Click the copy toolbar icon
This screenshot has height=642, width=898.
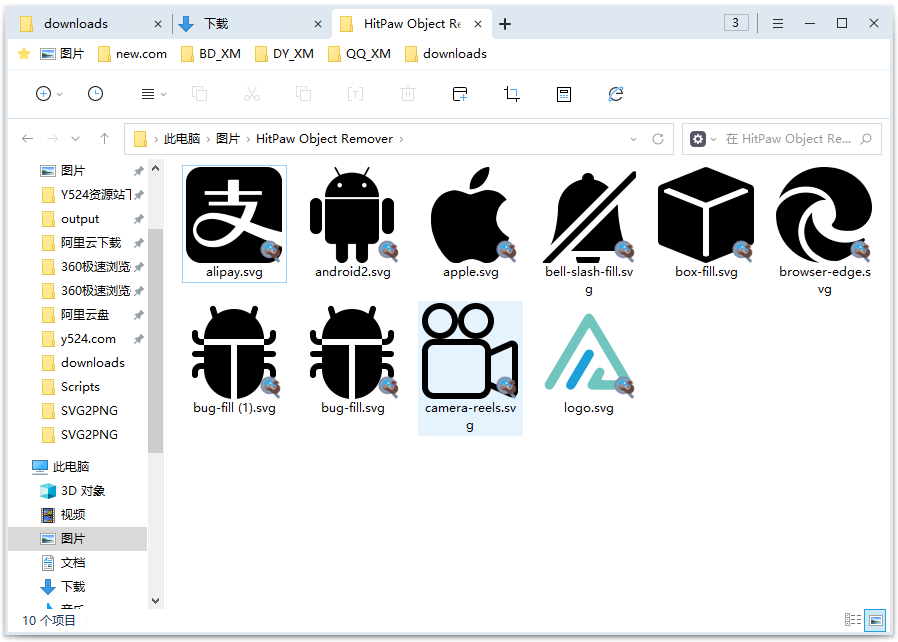(x=199, y=94)
